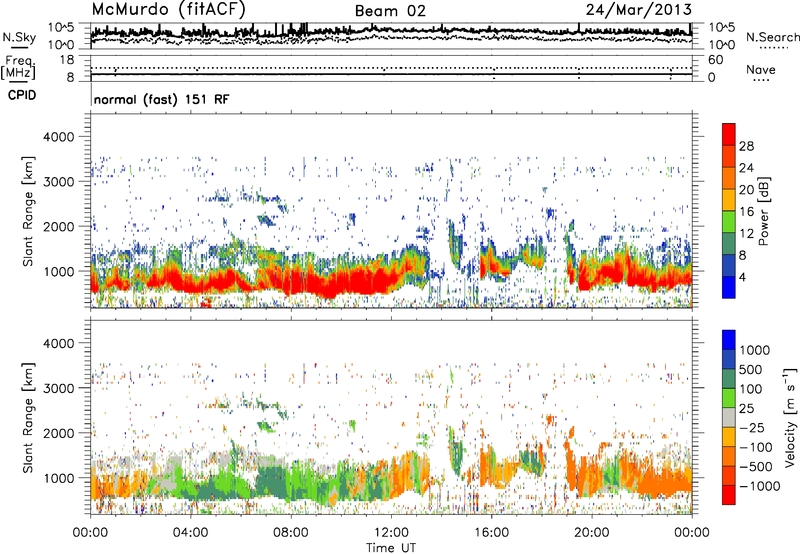Click the 'Velocity [m s-1]' colorbar label
800x554 pixels.
(x=790, y=417)
